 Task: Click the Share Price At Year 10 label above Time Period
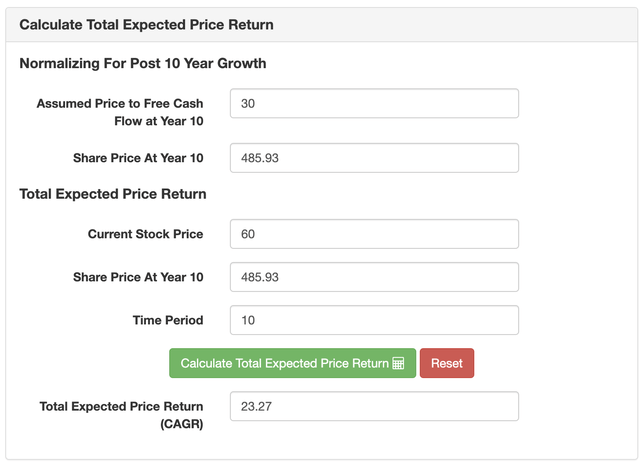138,277
